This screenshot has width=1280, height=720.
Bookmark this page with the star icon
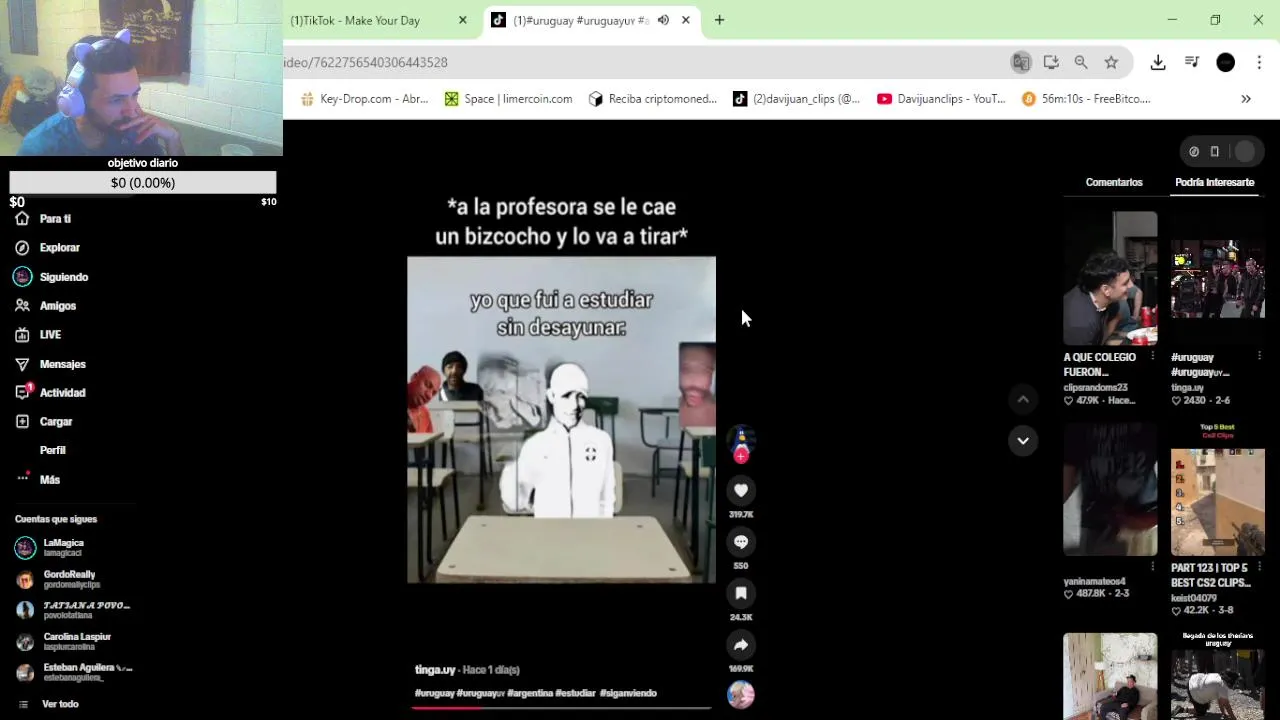(1111, 62)
